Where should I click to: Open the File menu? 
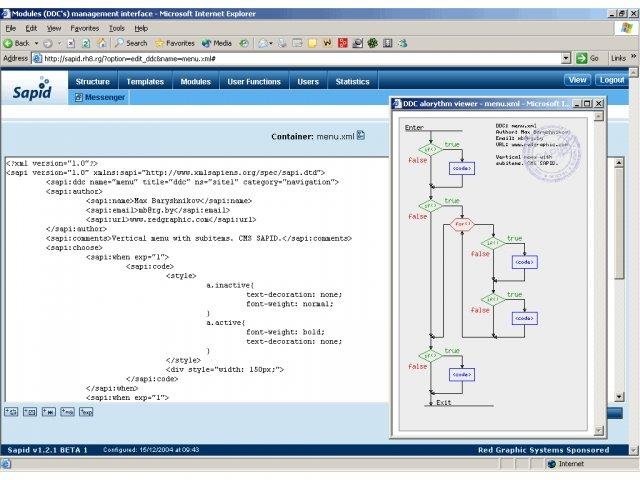coord(11,28)
